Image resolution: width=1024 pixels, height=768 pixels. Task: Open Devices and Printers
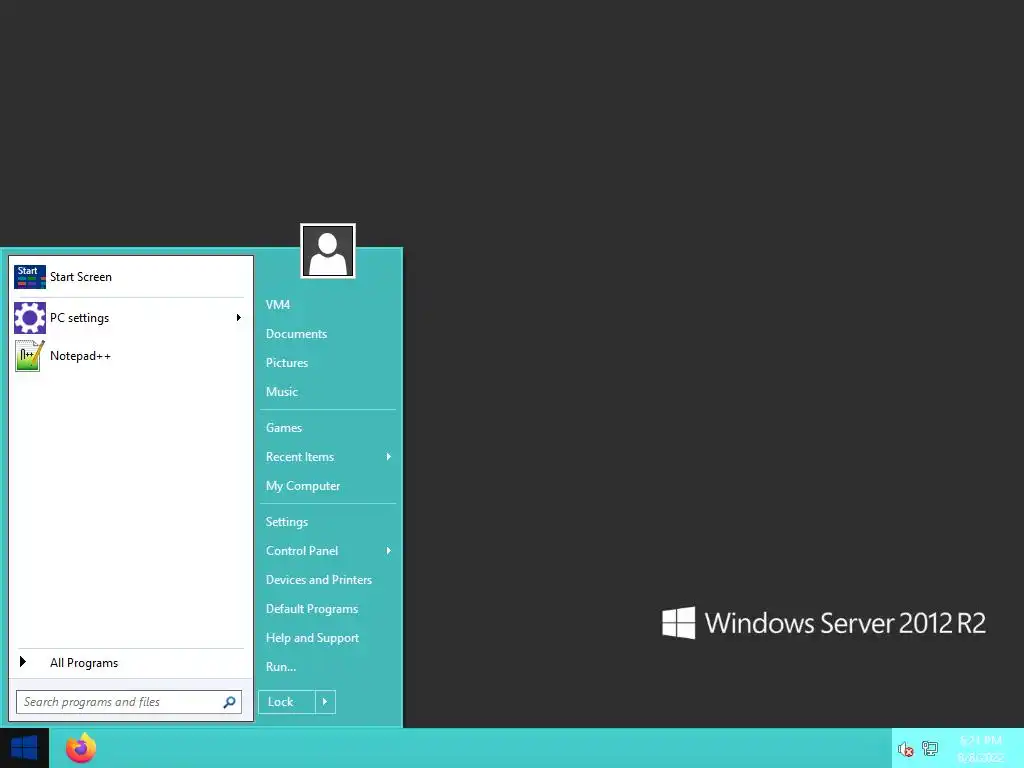[x=319, y=580]
